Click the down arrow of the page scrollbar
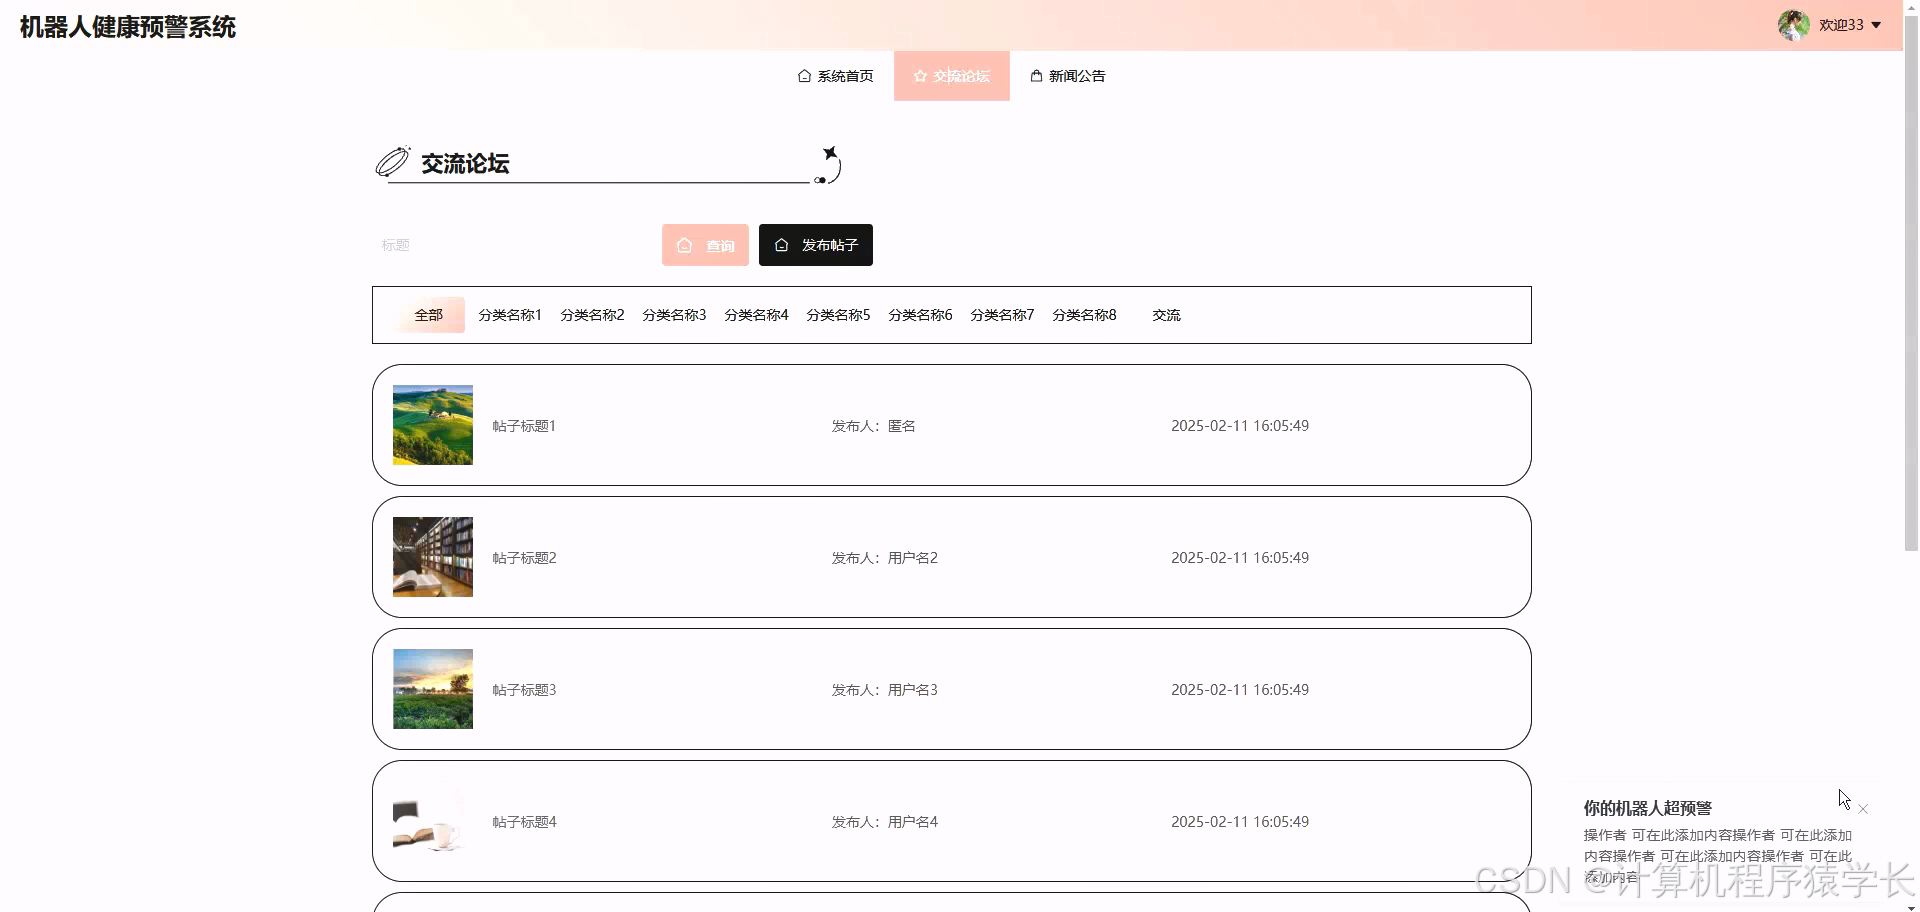1920x912 pixels. (x=1910, y=903)
